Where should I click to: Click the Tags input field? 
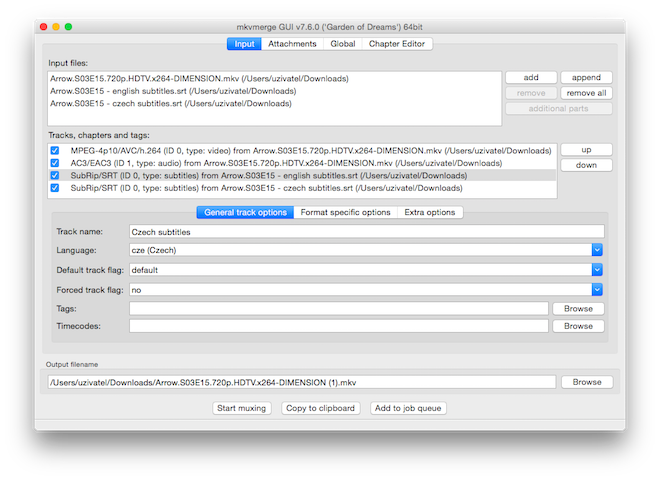pyautogui.click(x=339, y=309)
